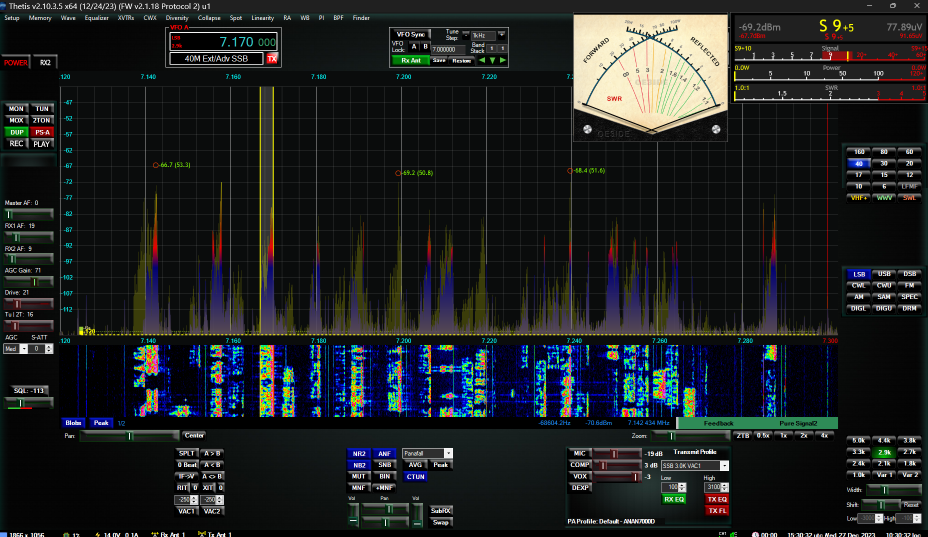Screen dimensions: 928x537
Task: Click the Pure Signal2 status indicator
Action: pos(798,423)
